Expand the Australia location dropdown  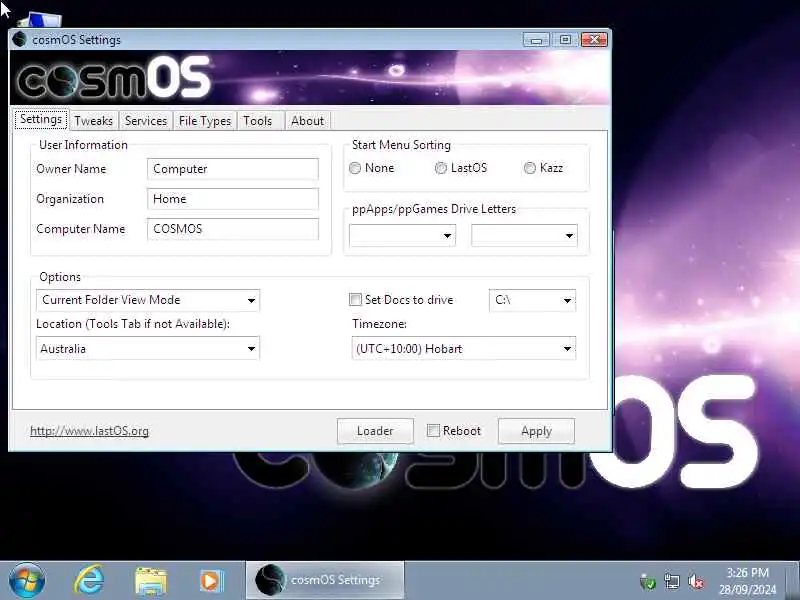(x=148, y=348)
